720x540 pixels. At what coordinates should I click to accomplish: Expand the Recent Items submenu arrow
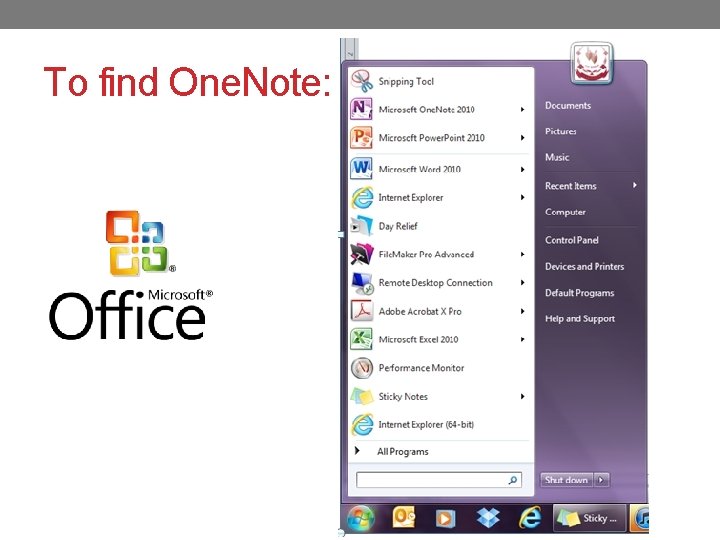pyautogui.click(x=635, y=185)
